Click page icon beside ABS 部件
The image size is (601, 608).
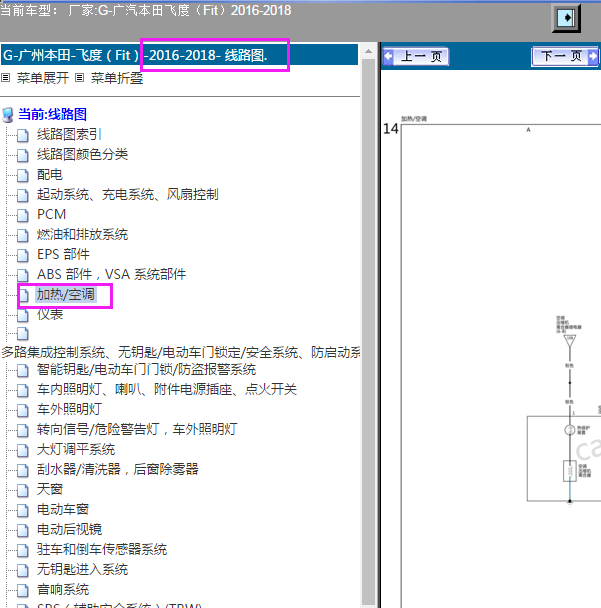click(23, 275)
